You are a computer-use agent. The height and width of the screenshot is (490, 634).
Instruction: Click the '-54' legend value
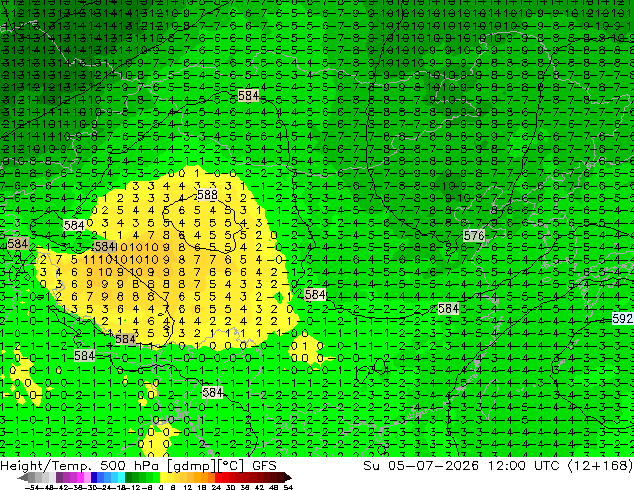(x=32, y=487)
